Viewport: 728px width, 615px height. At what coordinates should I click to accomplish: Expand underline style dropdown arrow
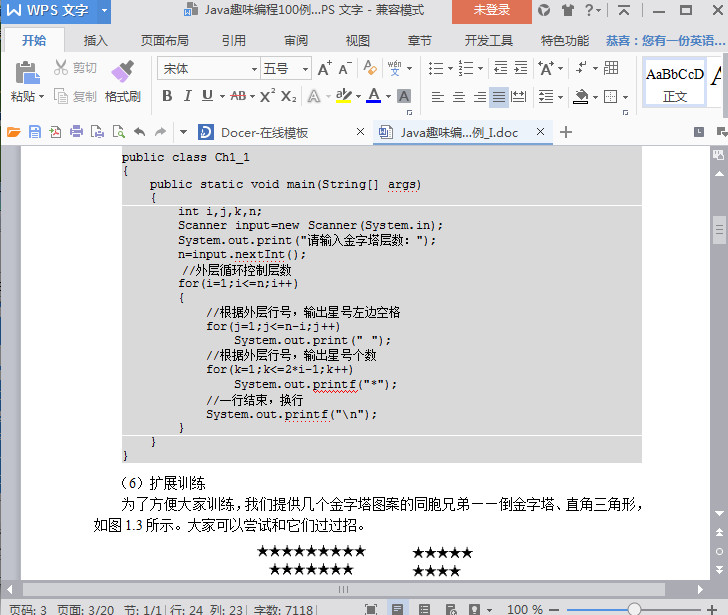coord(222,97)
